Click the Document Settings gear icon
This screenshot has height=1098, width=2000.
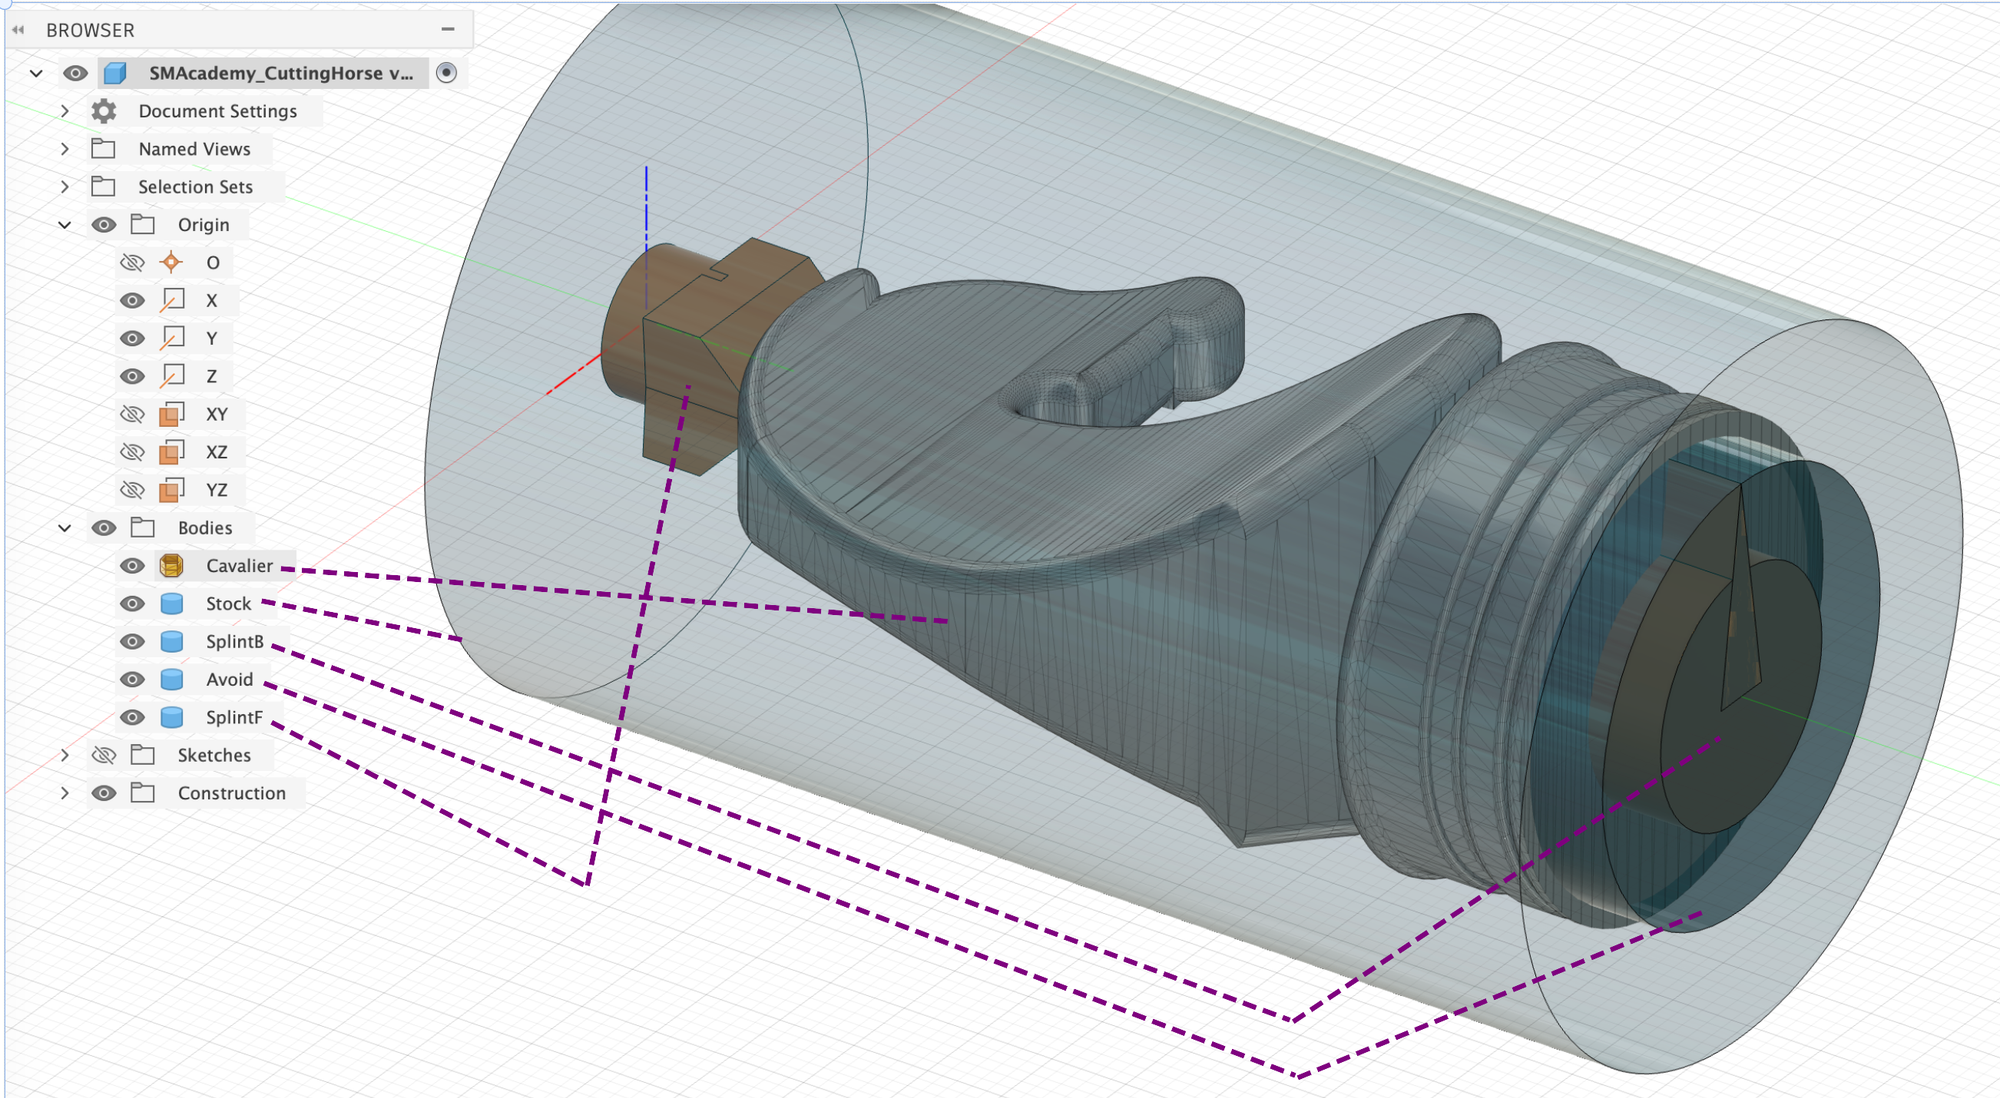[104, 111]
